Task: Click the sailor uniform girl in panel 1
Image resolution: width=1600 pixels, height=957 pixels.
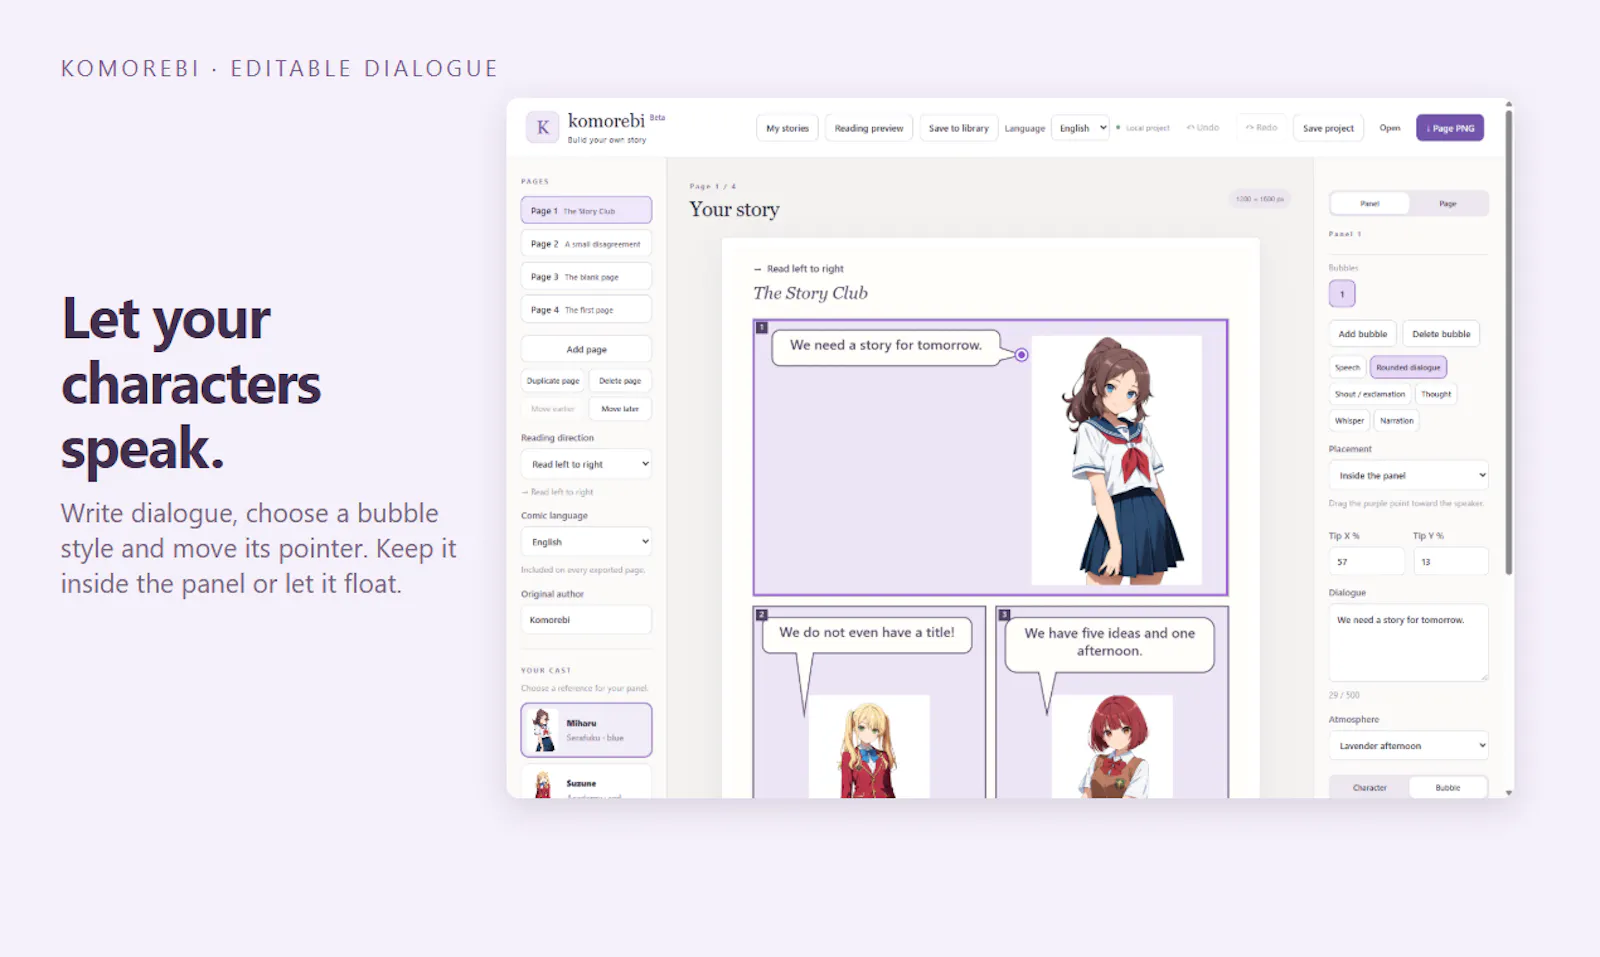Action: point(1117,460)
